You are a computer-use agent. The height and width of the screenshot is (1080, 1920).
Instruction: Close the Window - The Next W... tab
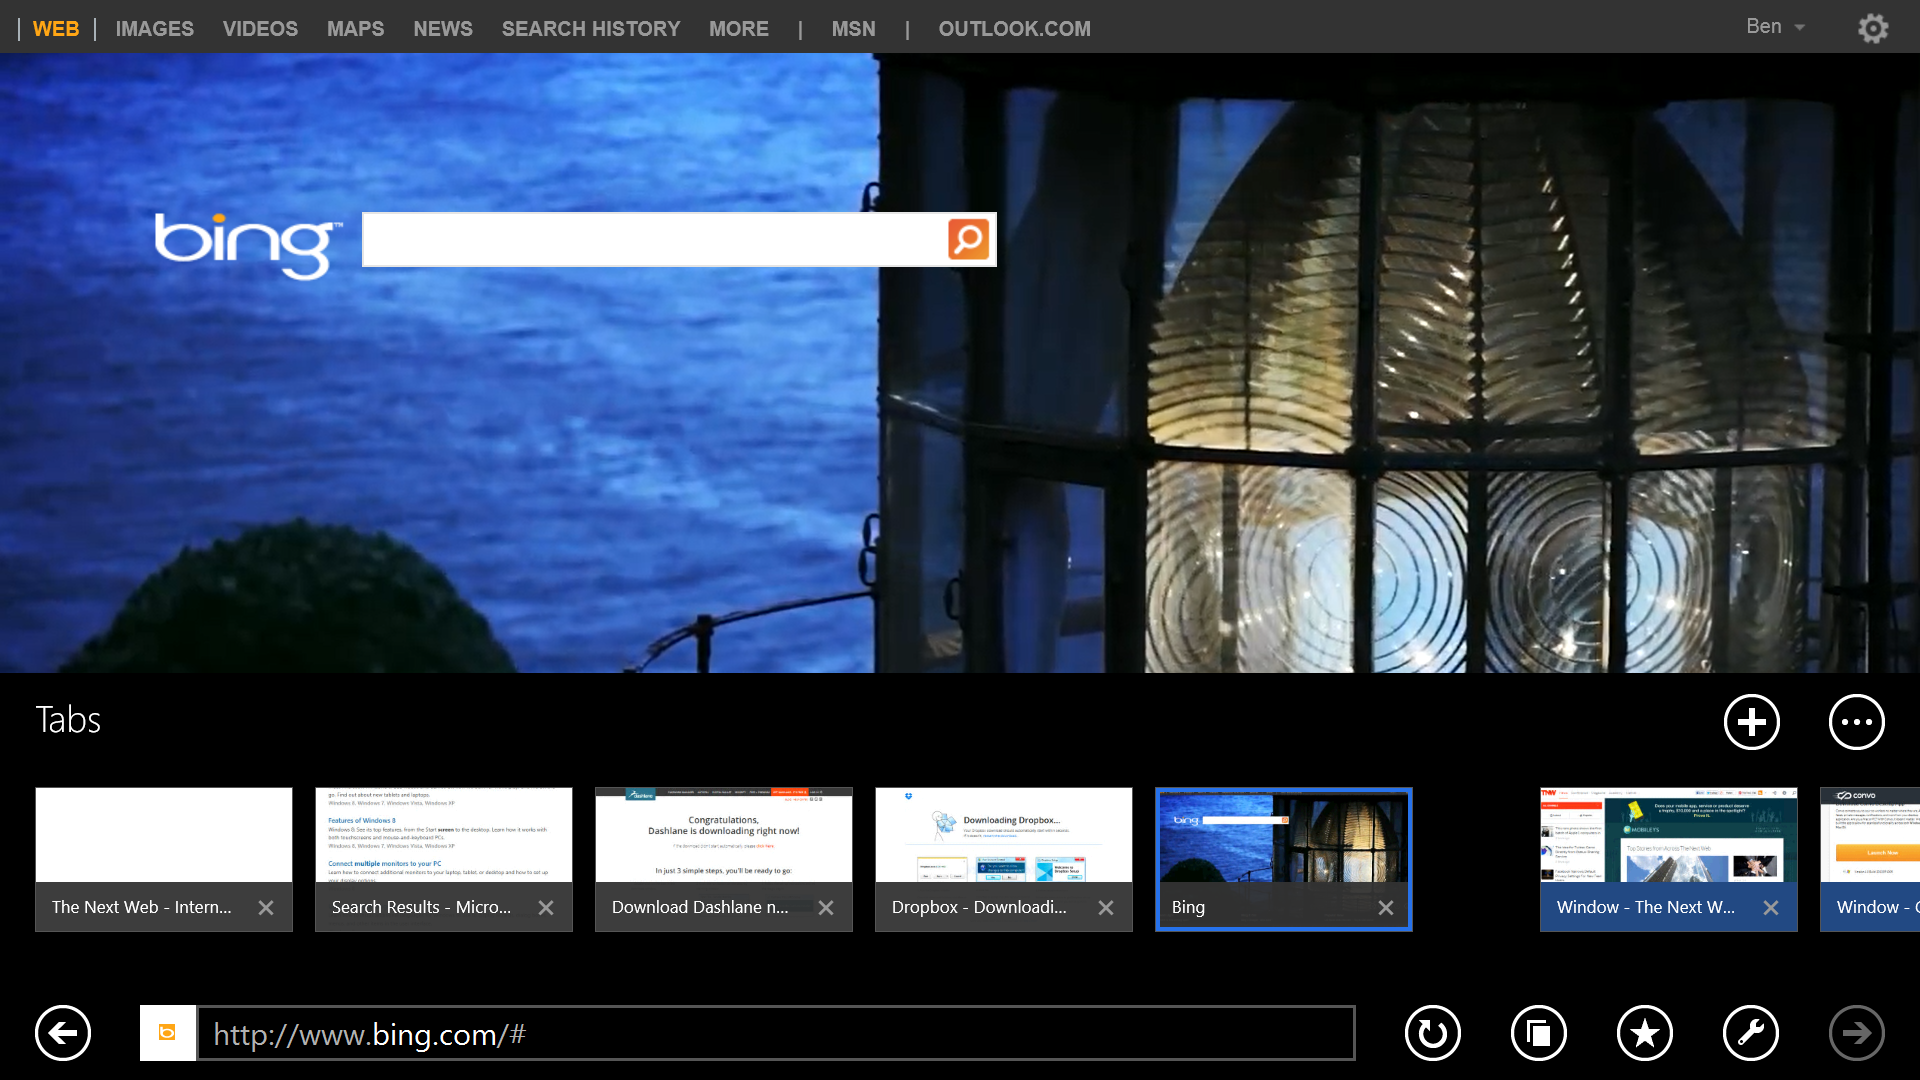(x=1771, y=907)
